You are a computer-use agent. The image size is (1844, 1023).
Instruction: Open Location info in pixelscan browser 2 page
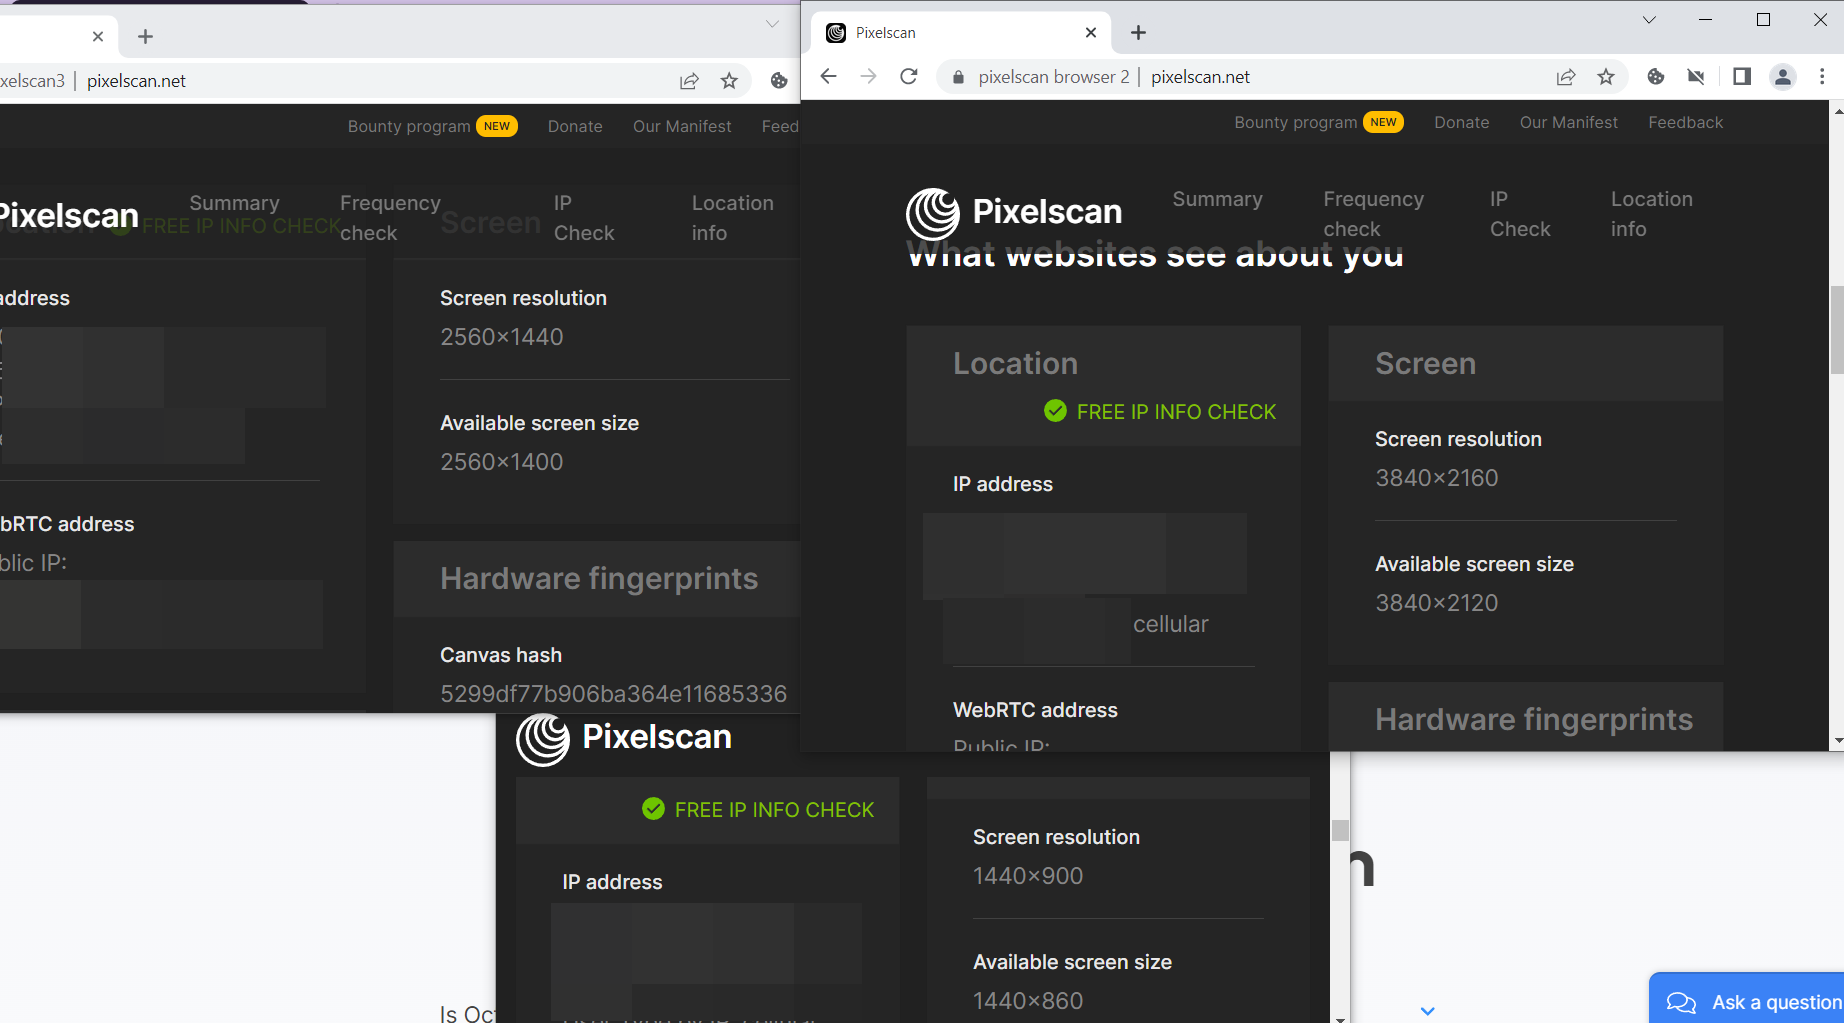tap(1651, 214)
